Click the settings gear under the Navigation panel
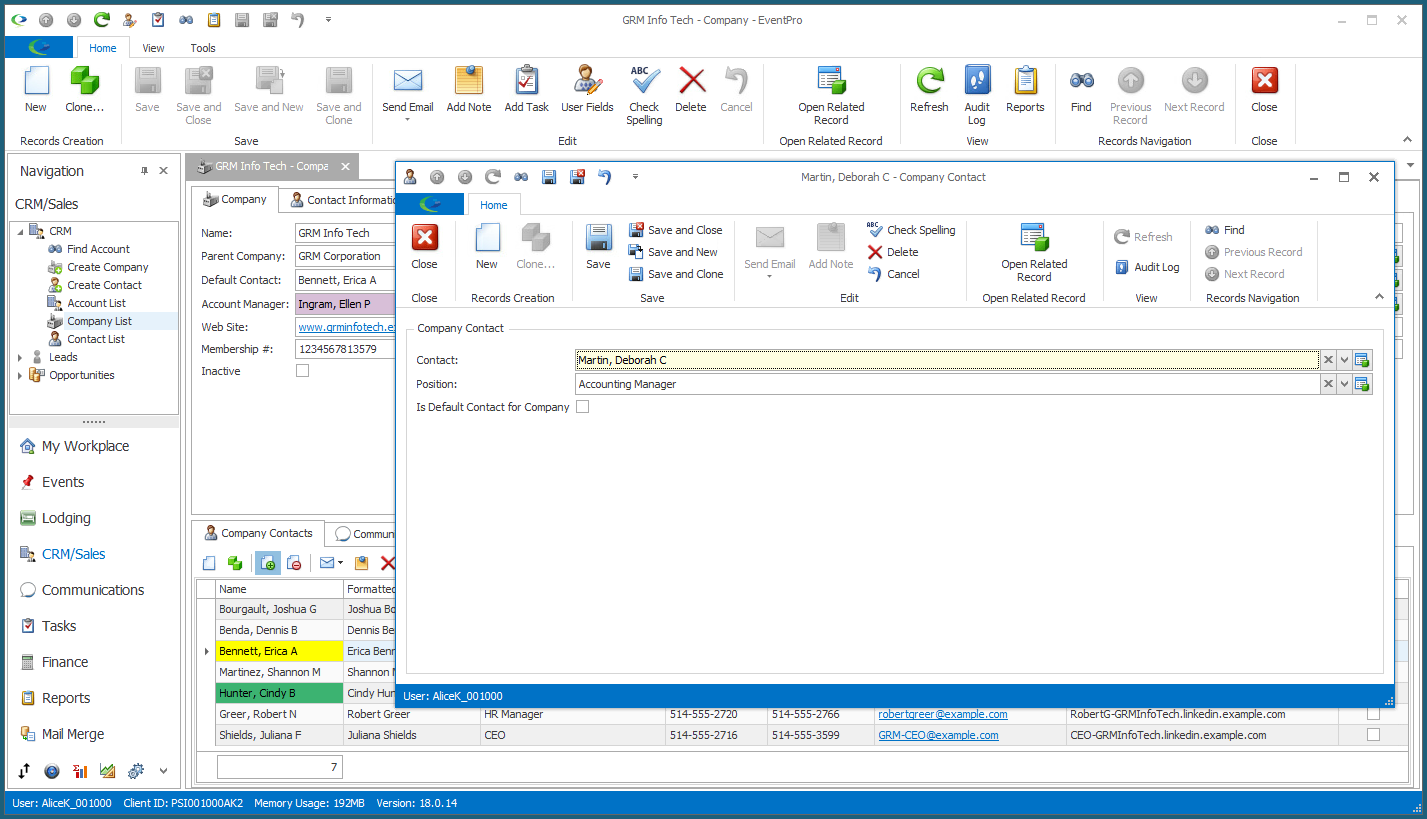Screen dimensions: 1427x819 136,771
